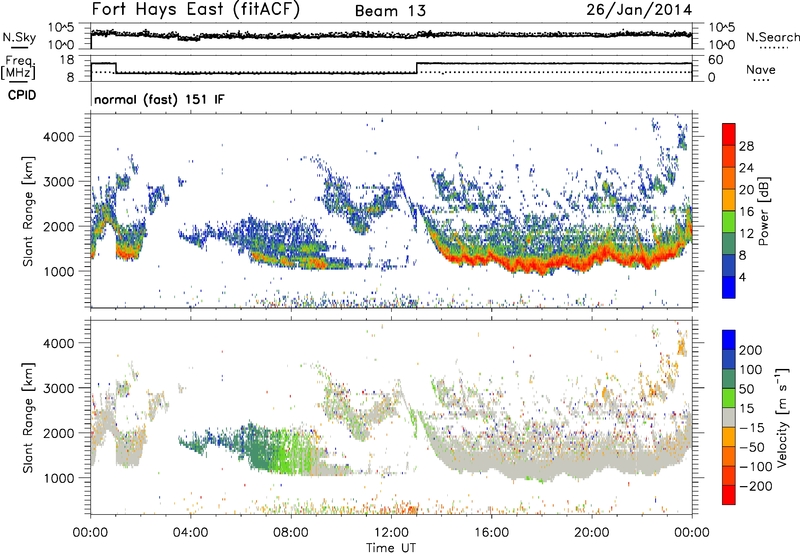Image resolution: width=800 pixels, height=554 pixels.
Task: Click the '04:00' time axis tick
Action: click(191, 532)
